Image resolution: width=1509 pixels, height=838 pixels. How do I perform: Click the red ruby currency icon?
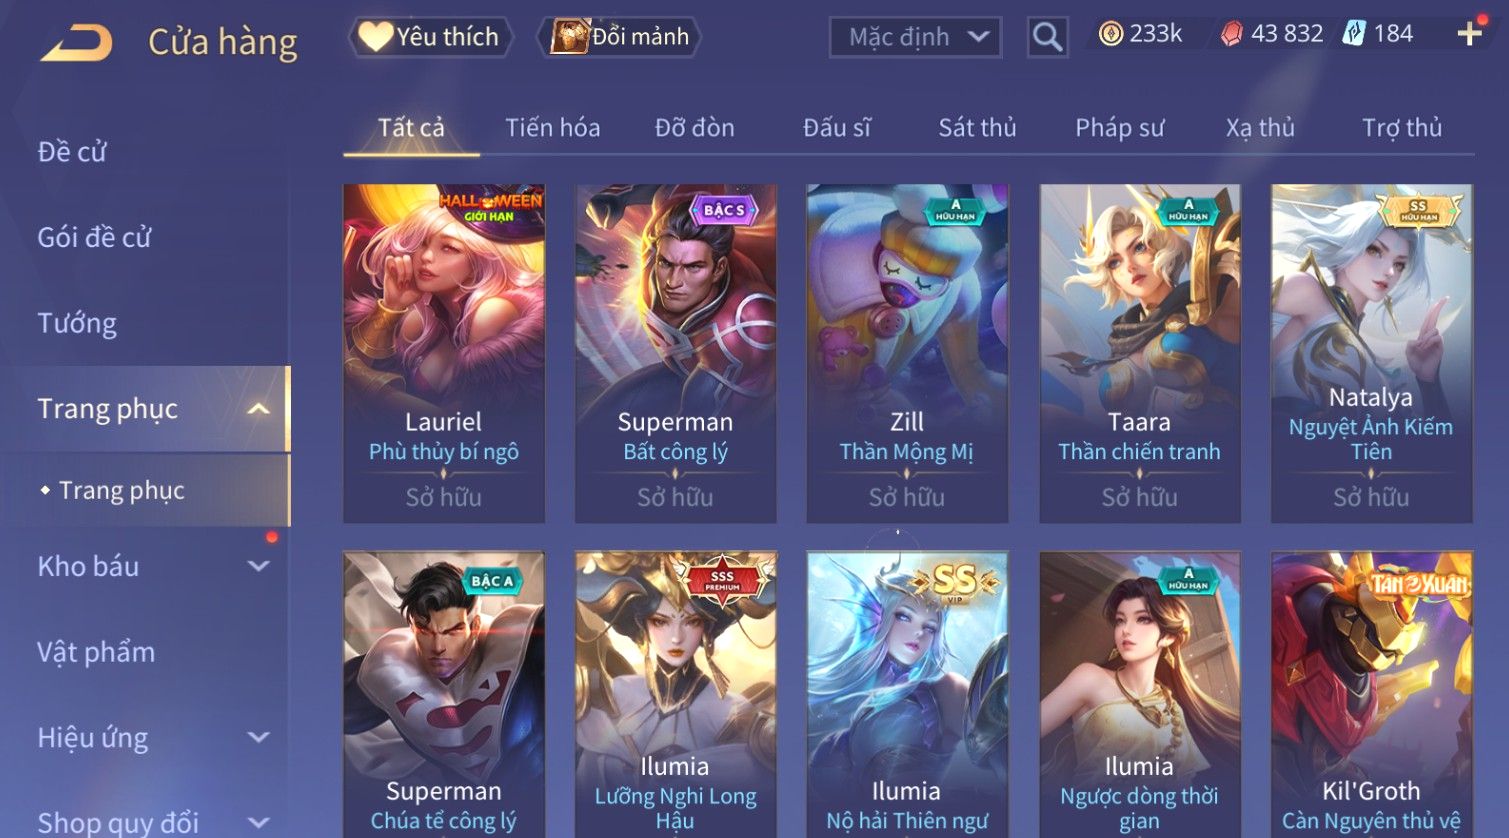click(x=1232, y=34)
